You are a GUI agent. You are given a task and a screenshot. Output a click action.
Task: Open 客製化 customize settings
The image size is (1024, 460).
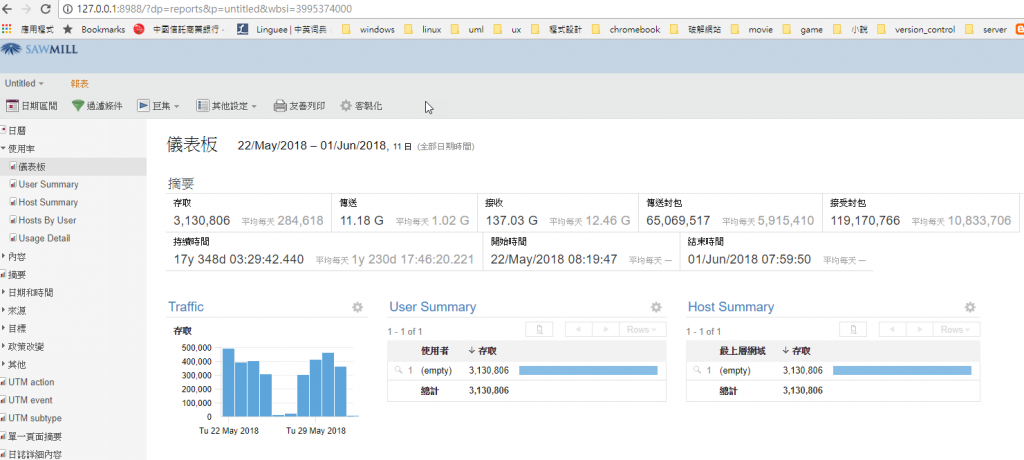click(361, 106)
